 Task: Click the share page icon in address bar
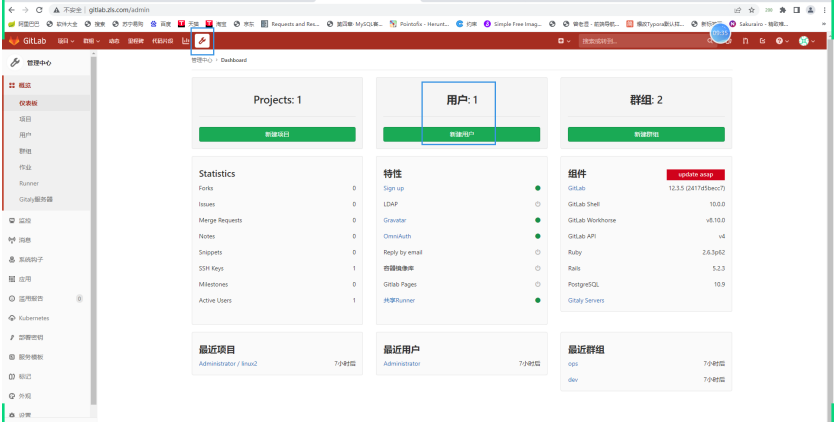click(738, 10)
